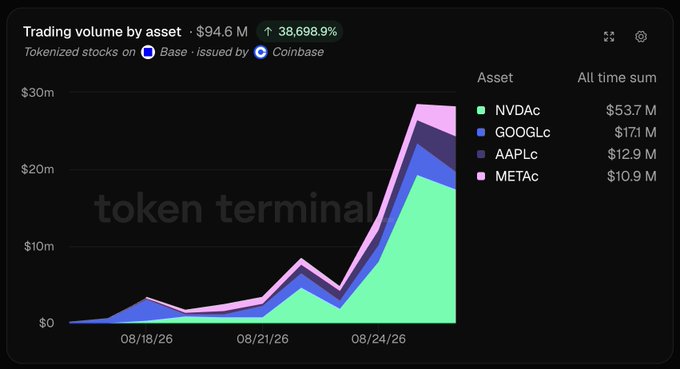
Task: Click the 08/21/26 x-axis date label
Action: tap(262, 339)
